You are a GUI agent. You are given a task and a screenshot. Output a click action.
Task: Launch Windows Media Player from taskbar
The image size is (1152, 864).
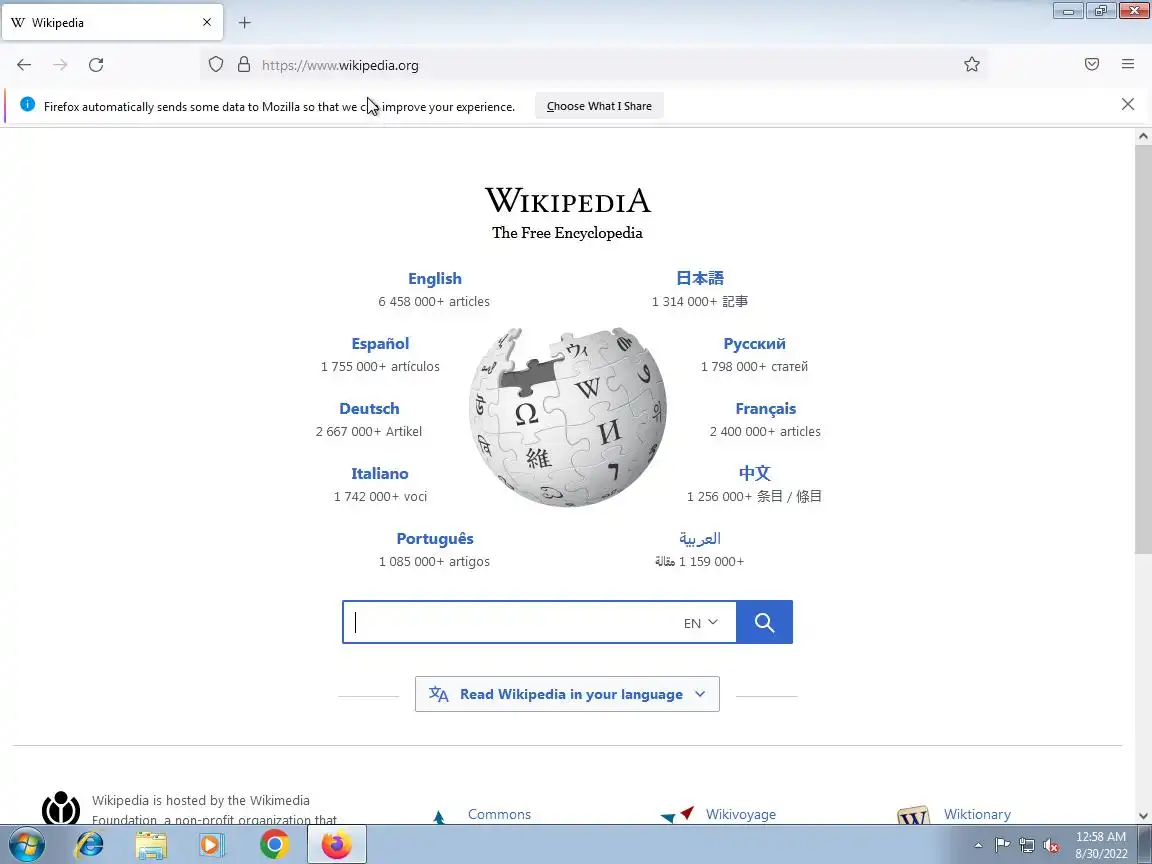click(x=212, y=845)
